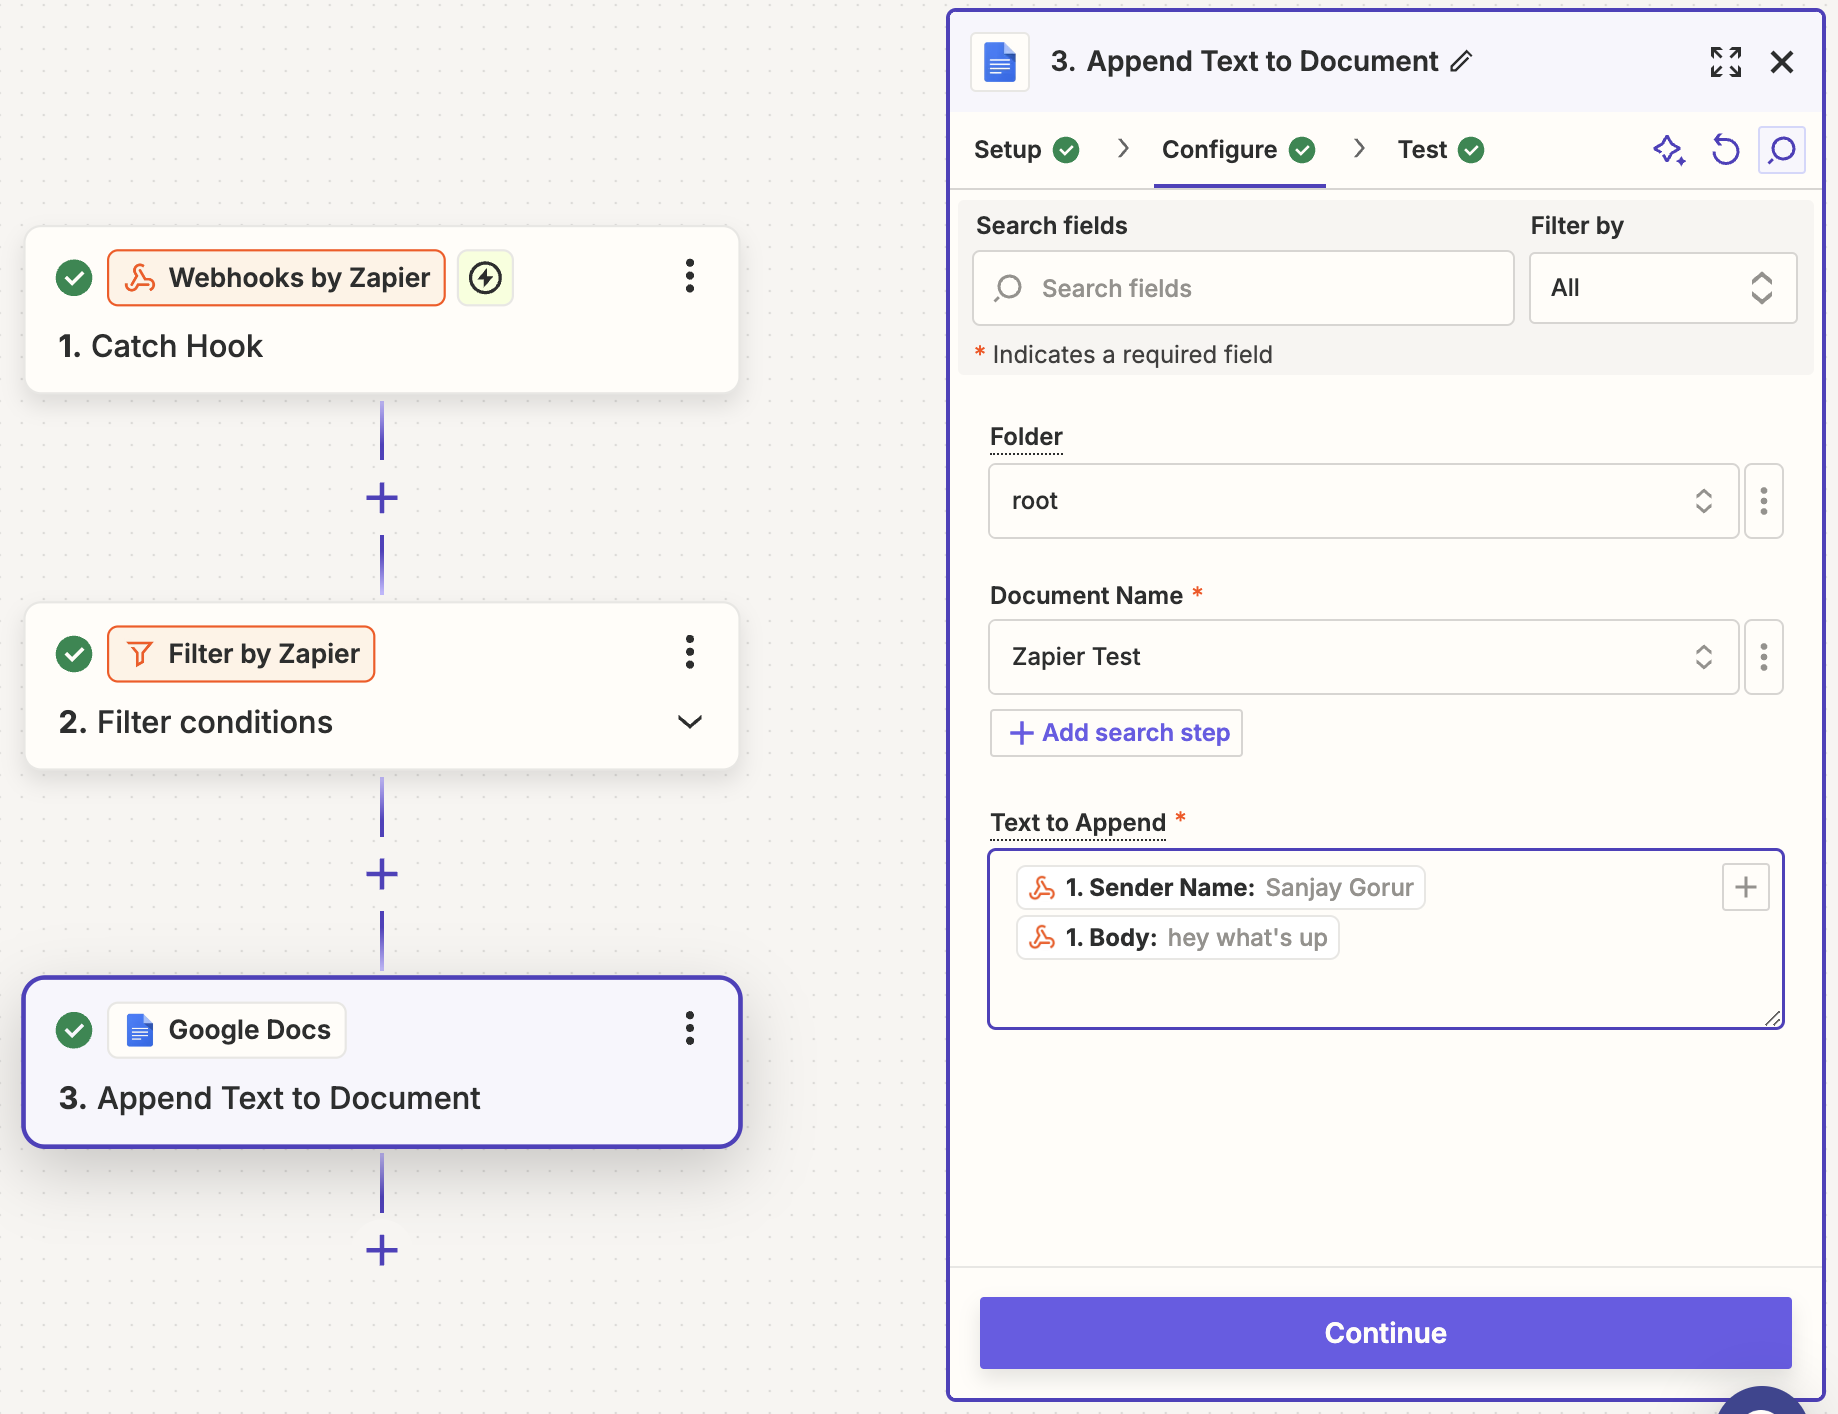Add step after Append Text to Document
This screenshot has height=1414, width=1838.
point(382,1250)
